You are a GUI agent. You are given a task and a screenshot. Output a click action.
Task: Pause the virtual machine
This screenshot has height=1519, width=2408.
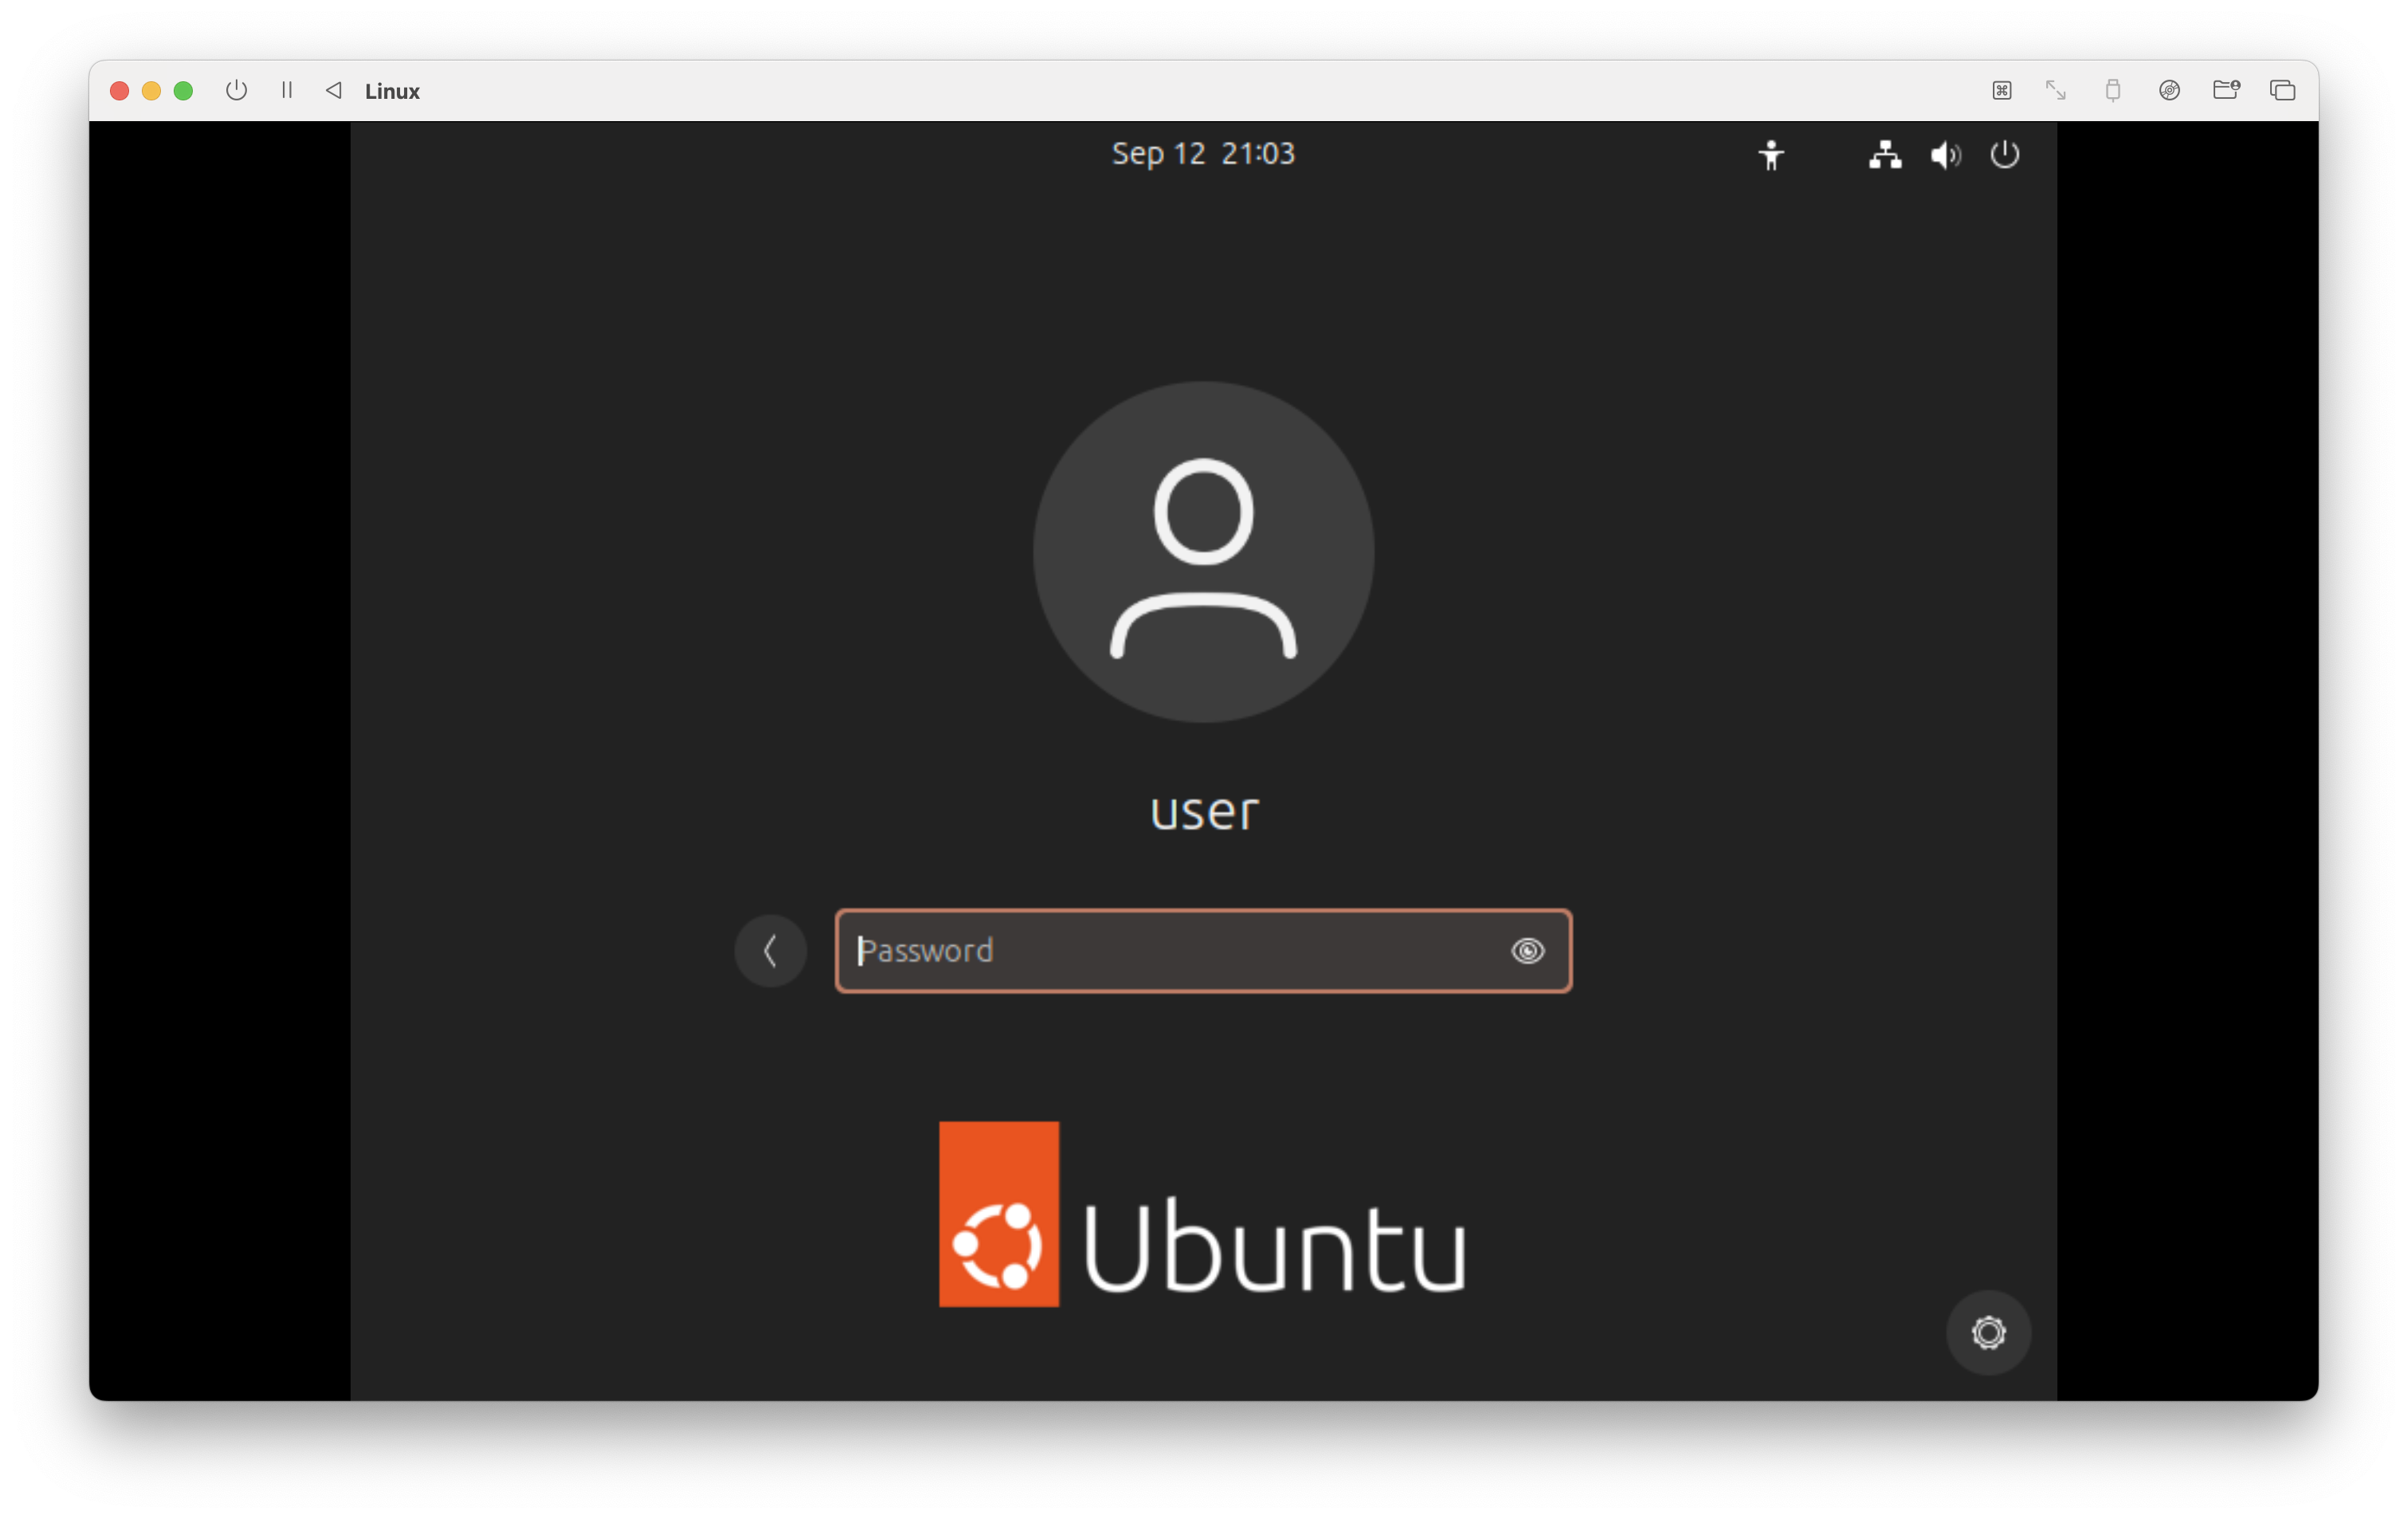click(x=287, y=90)
